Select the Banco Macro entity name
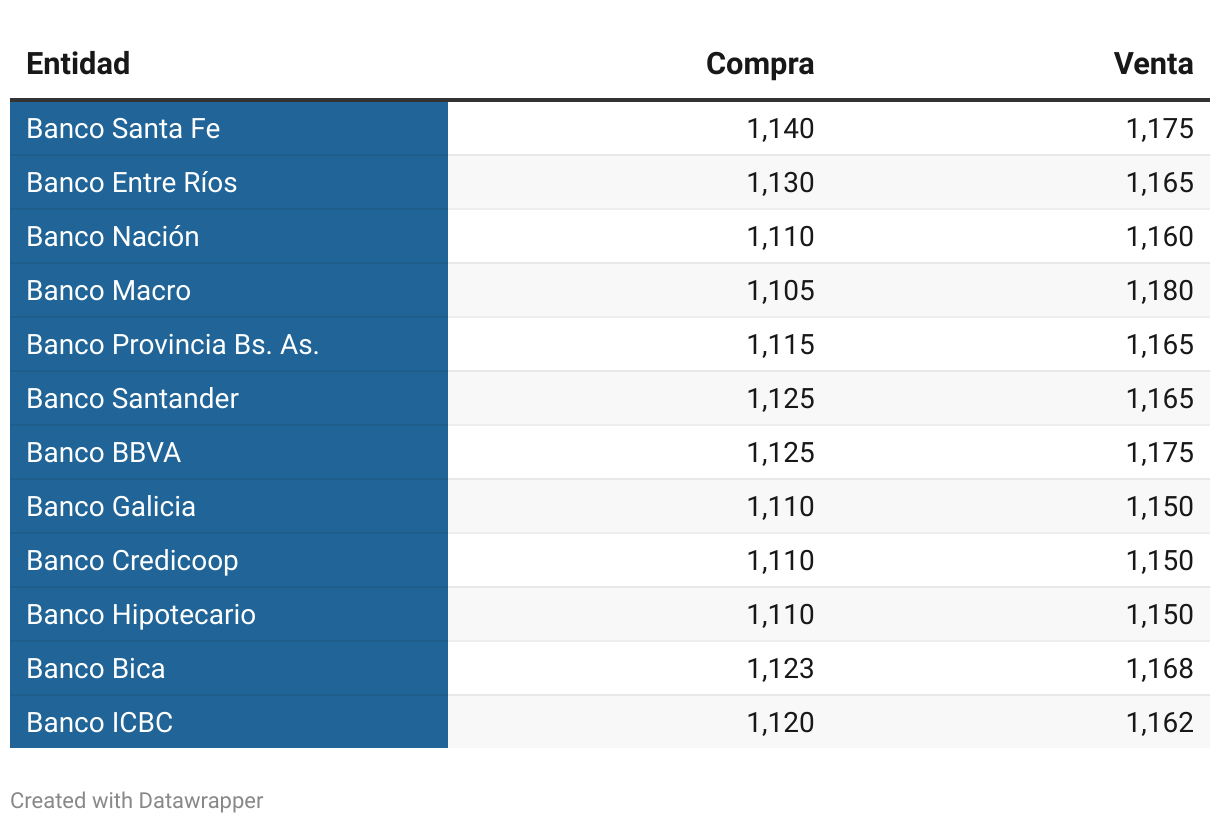The width and height of the screenshot is (1220, 824). tap(108, 291)
